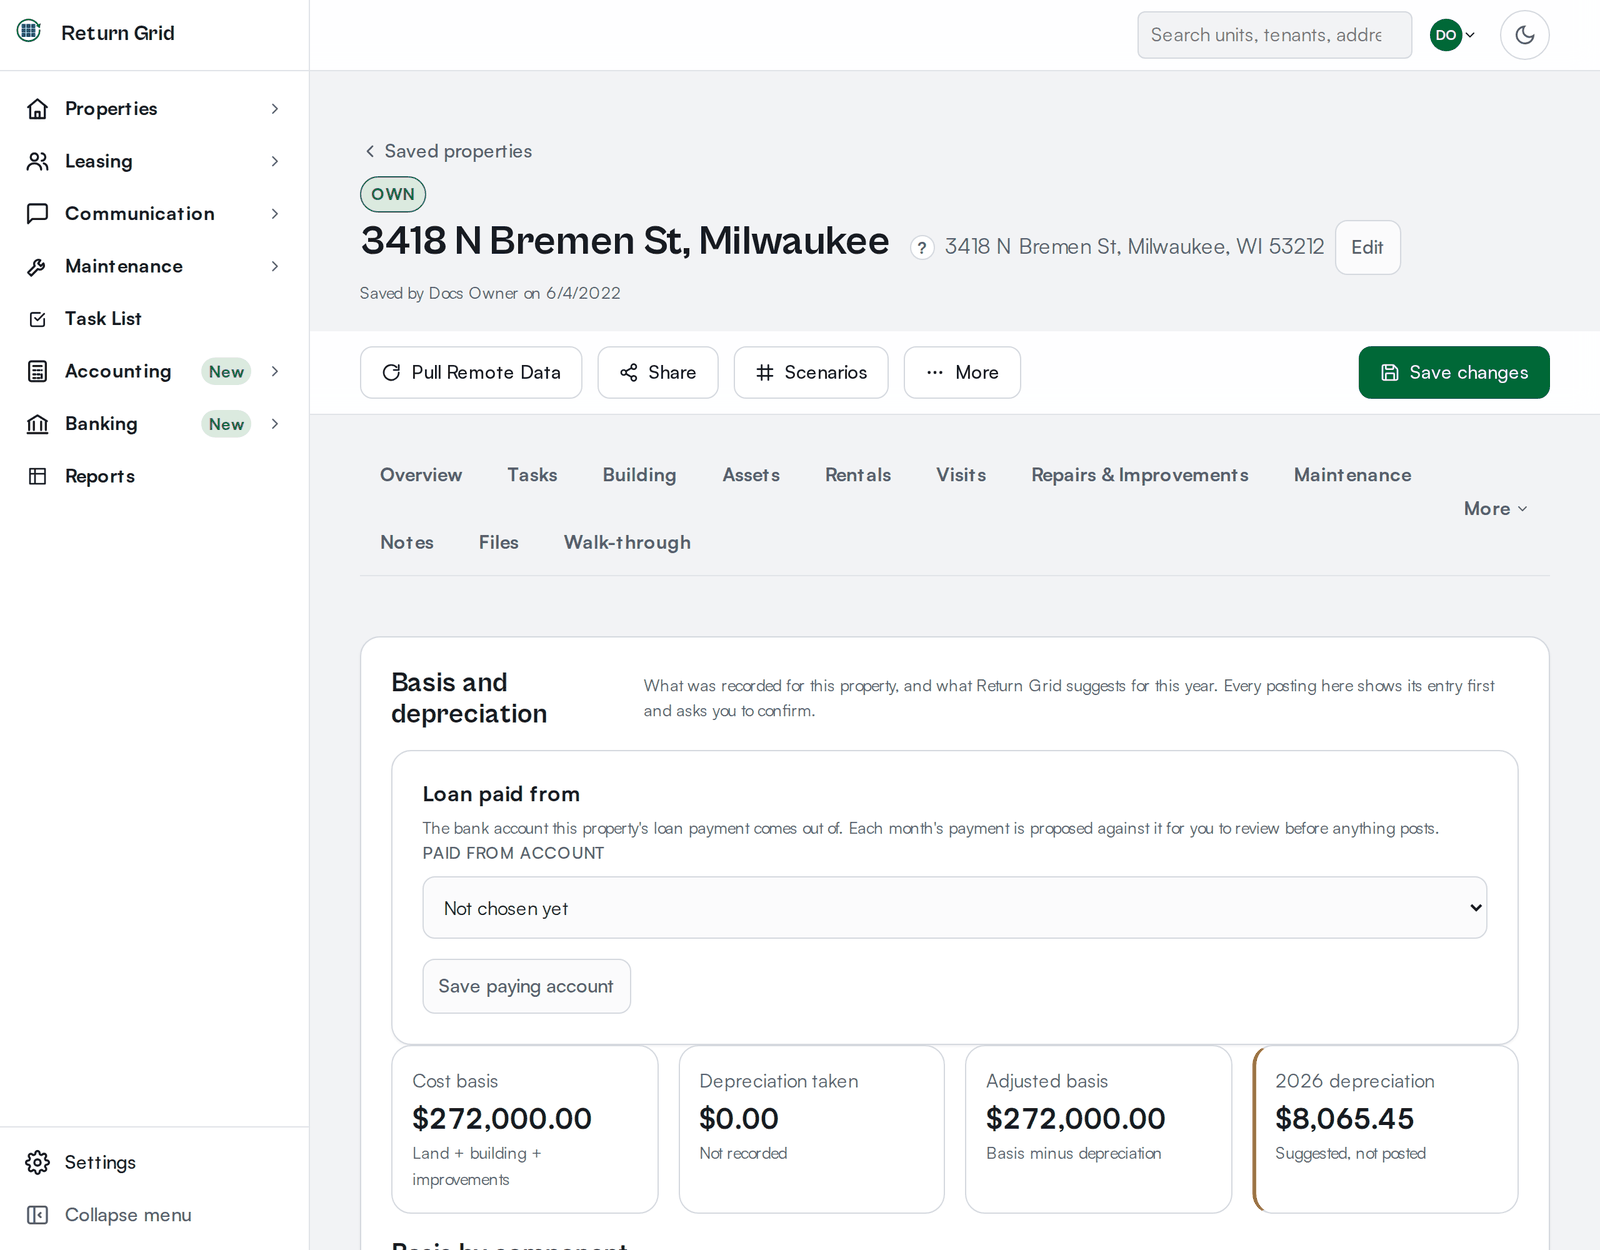Click the Properties house icon in sidebar
This screenshot has height=1250, width=1600.
(38, 109)
